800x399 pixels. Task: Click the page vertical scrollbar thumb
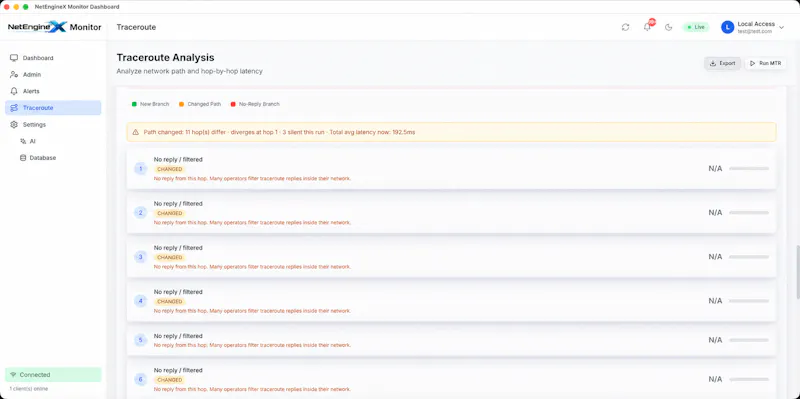pyautogui.click(x=798, y=272)
